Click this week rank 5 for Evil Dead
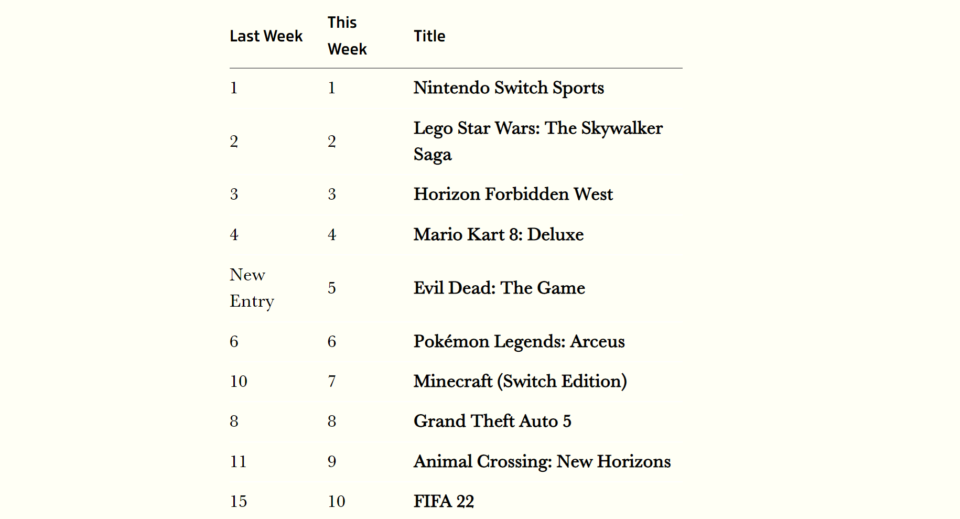960x519 pixels. (x=331, y=288)
